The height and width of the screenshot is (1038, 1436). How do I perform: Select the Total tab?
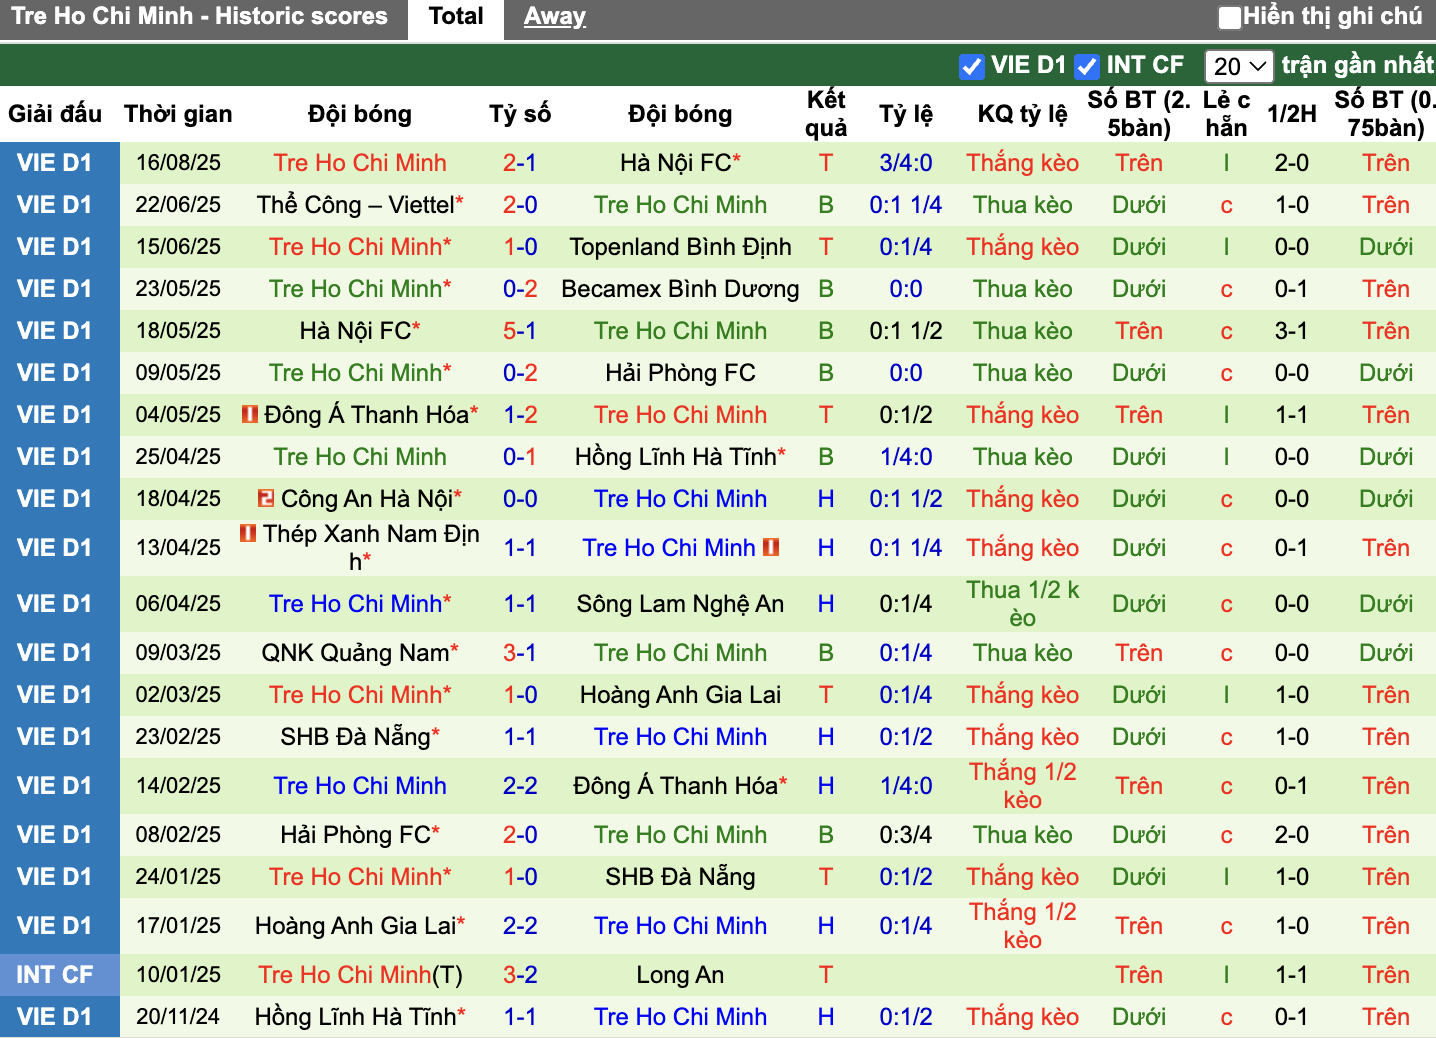coord(456,17)
